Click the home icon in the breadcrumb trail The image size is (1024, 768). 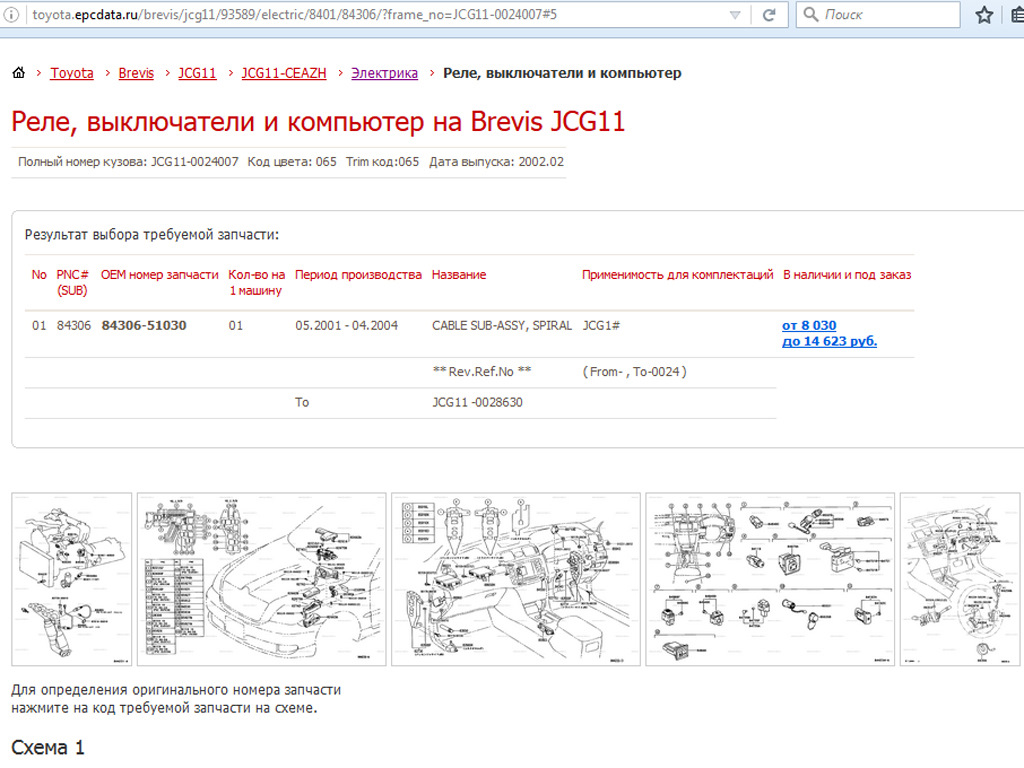point(18,72)
